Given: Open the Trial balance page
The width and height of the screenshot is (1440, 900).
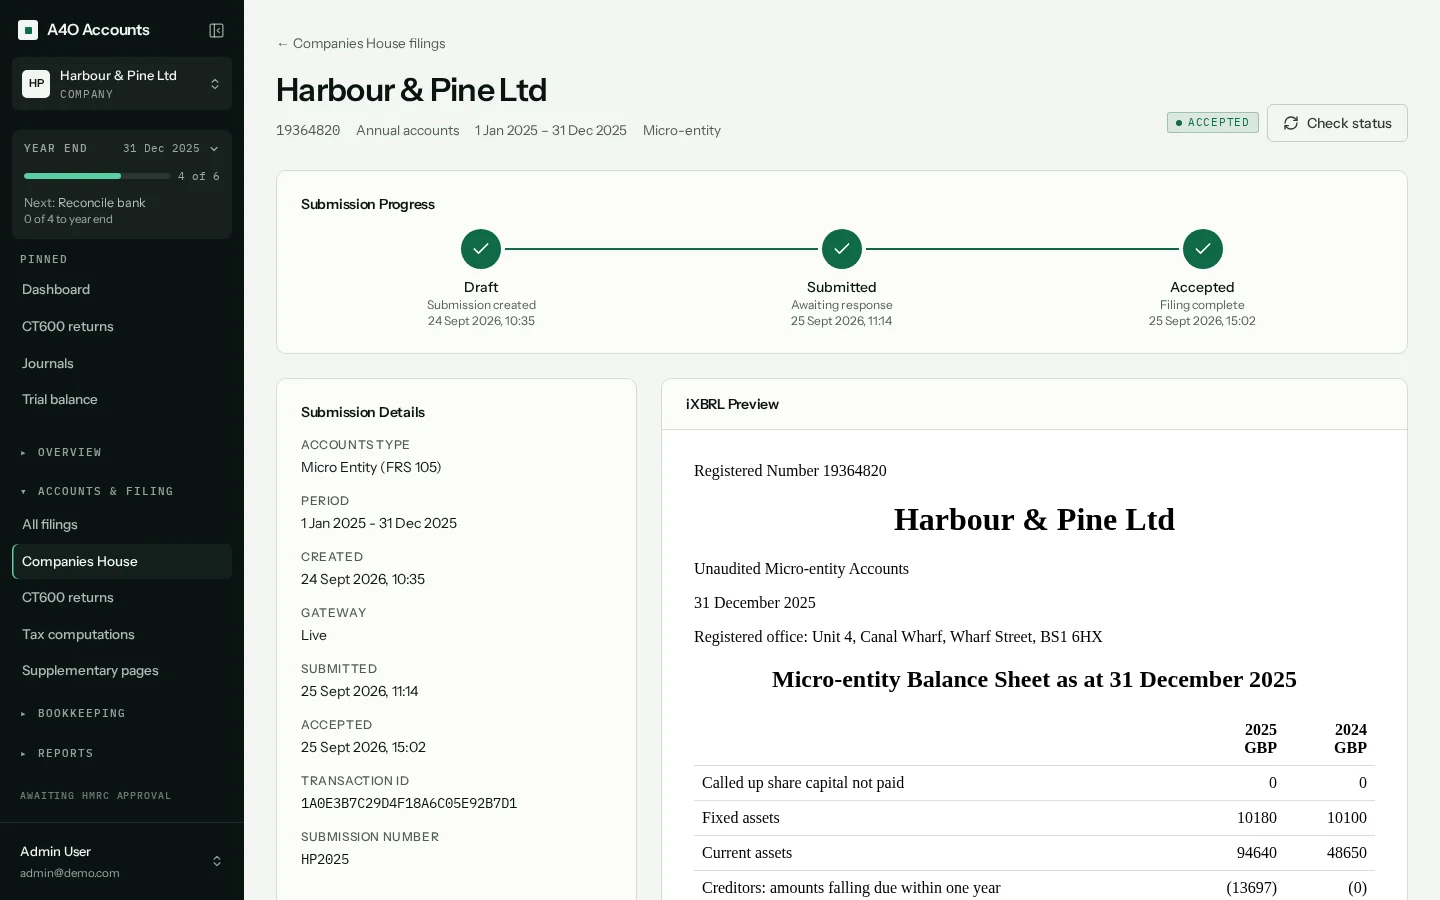Looking at the screenshot, I should click(122, 400).
